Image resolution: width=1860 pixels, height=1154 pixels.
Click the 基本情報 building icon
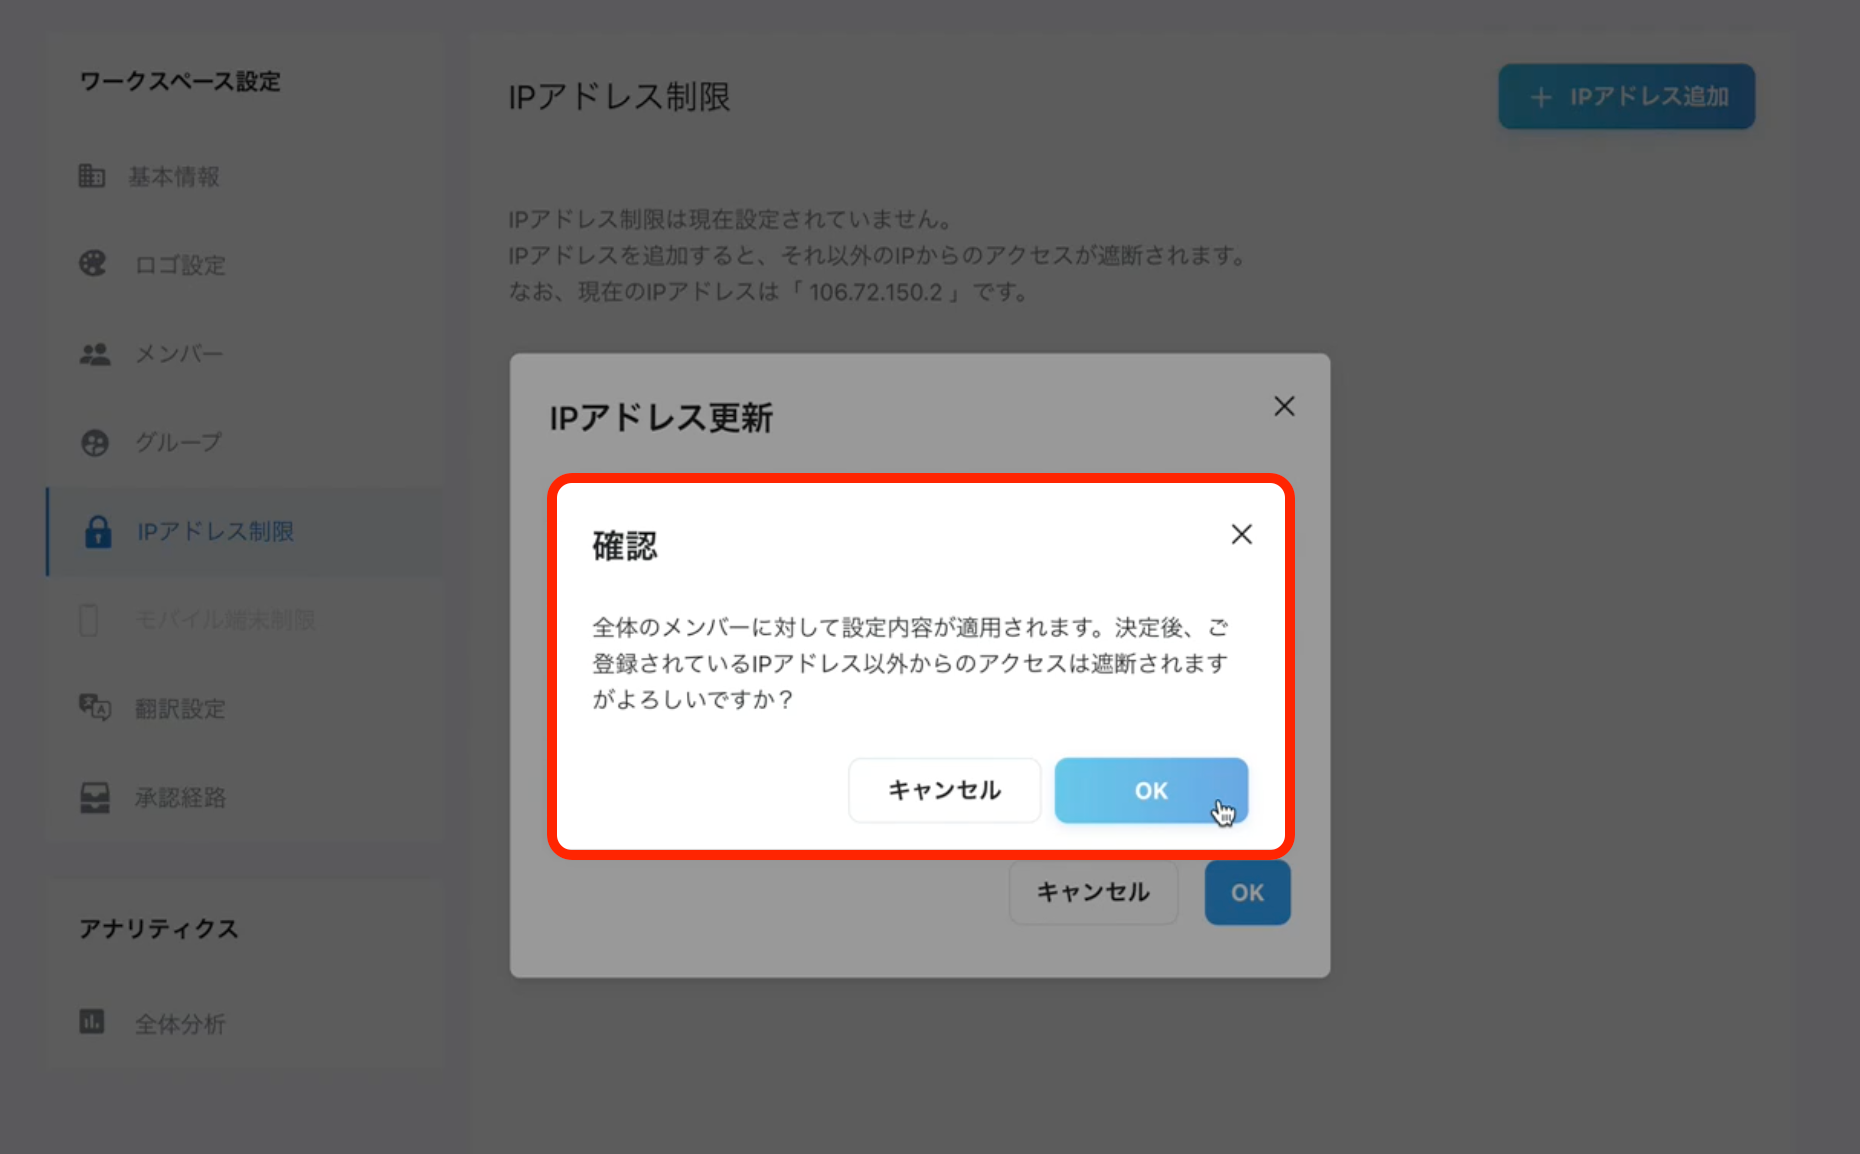click(92, 176)
